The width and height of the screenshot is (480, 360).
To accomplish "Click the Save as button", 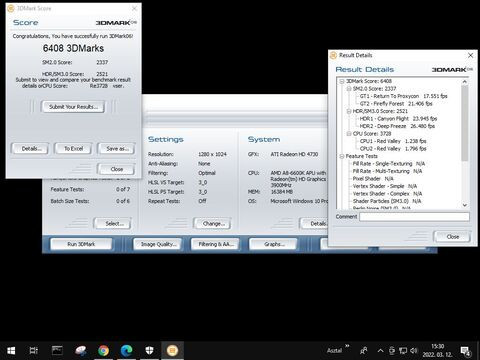I will [117, 149].
